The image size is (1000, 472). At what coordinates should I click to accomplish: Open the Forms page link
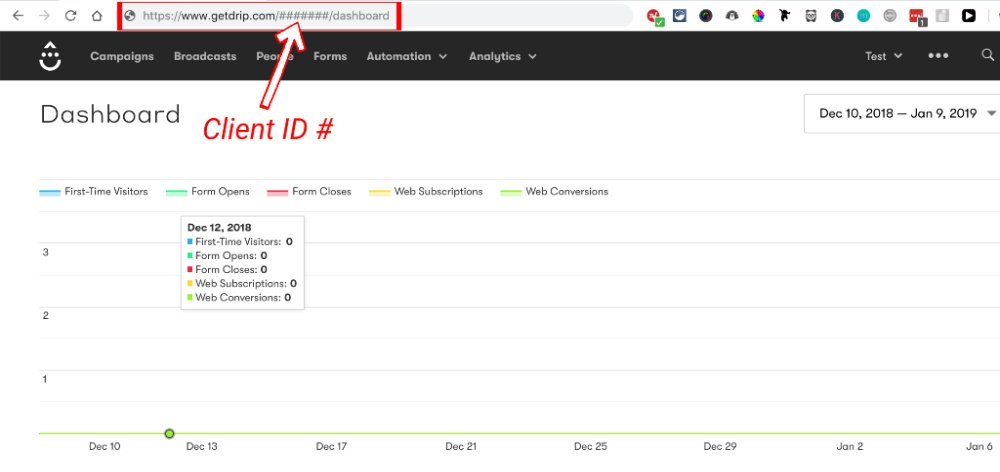(x=330, y=57)
